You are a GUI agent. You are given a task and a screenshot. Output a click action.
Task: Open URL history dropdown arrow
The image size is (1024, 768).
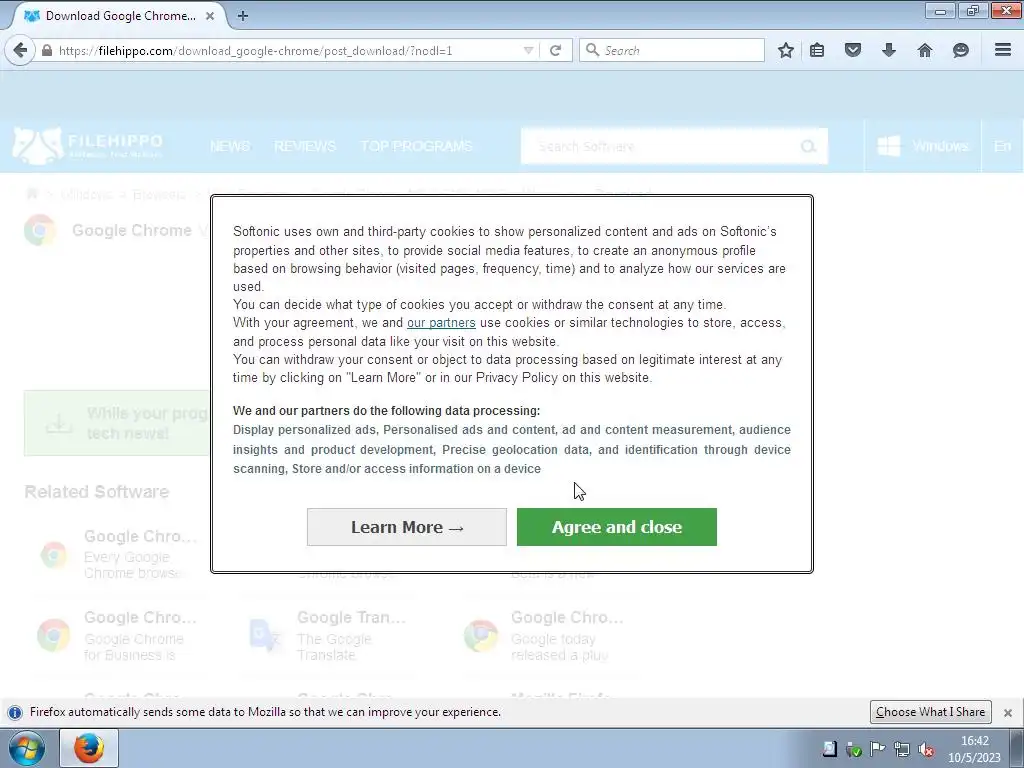pos(528,50)
